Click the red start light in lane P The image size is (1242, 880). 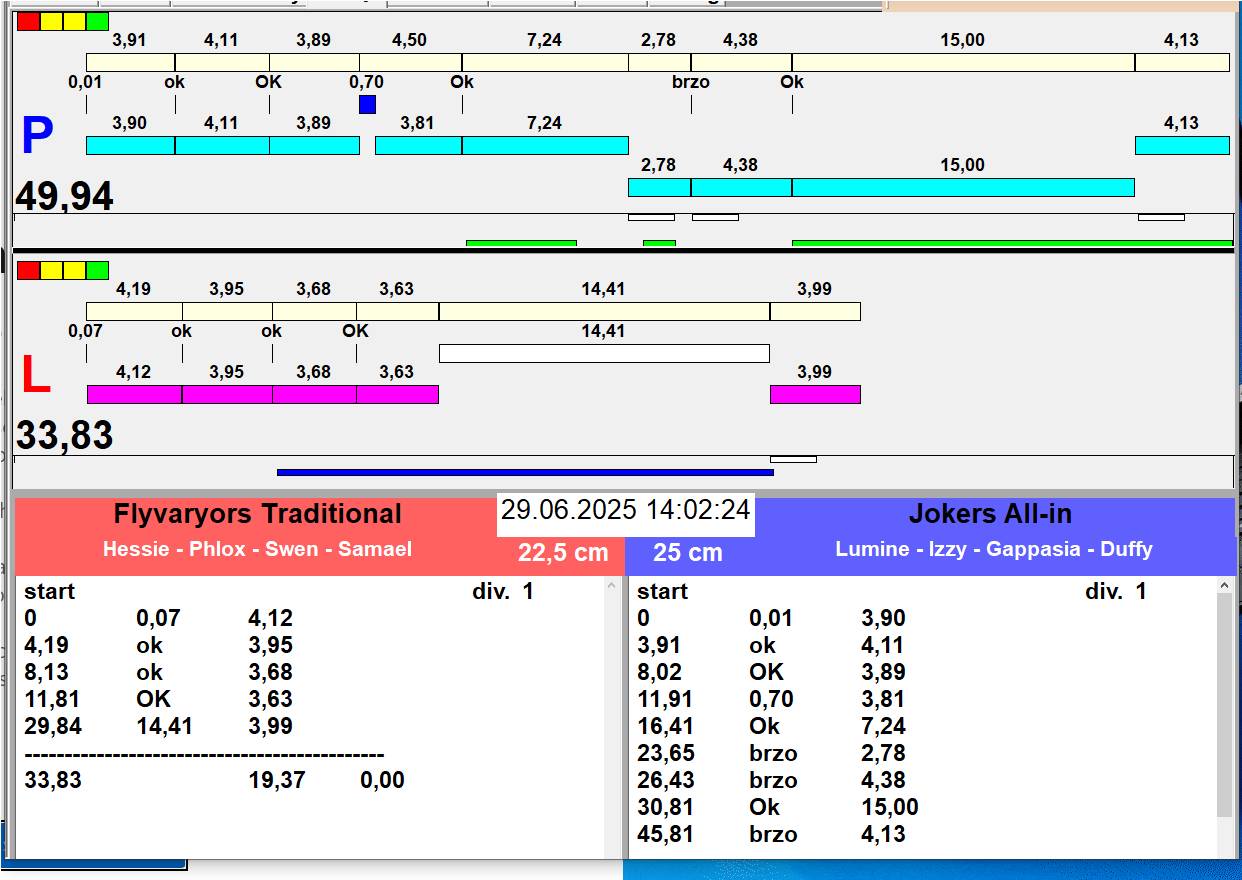[x=29, y=21]
